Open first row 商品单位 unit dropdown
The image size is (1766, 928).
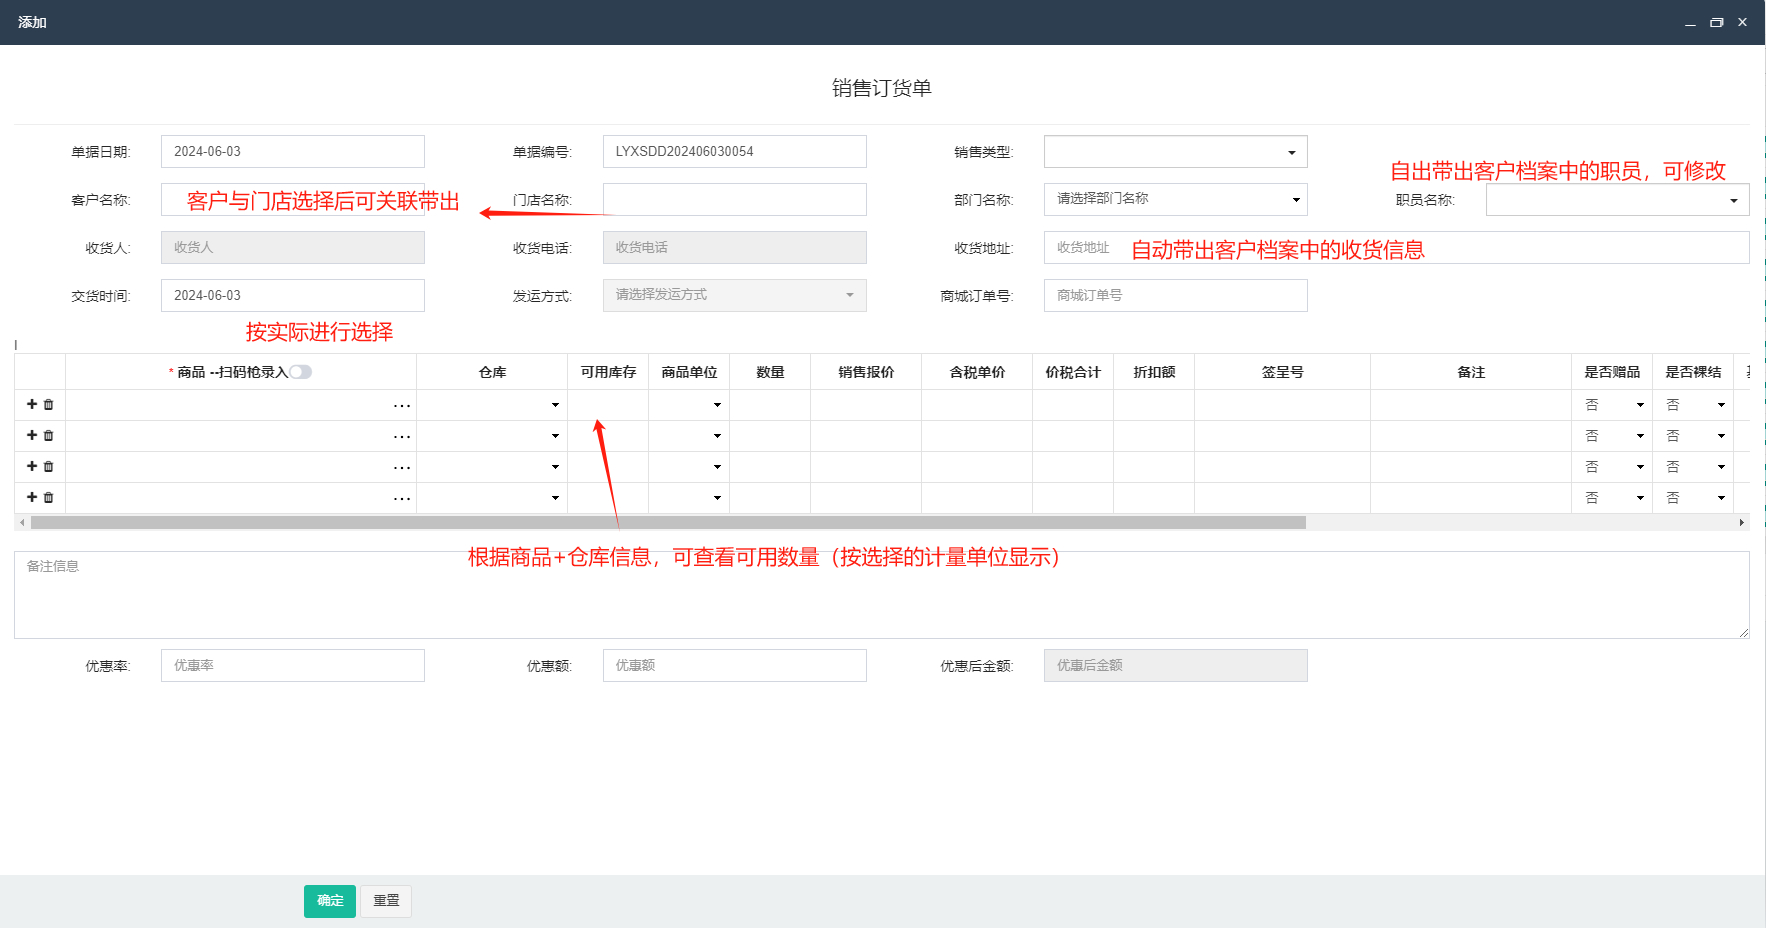(x=689, y=405)
